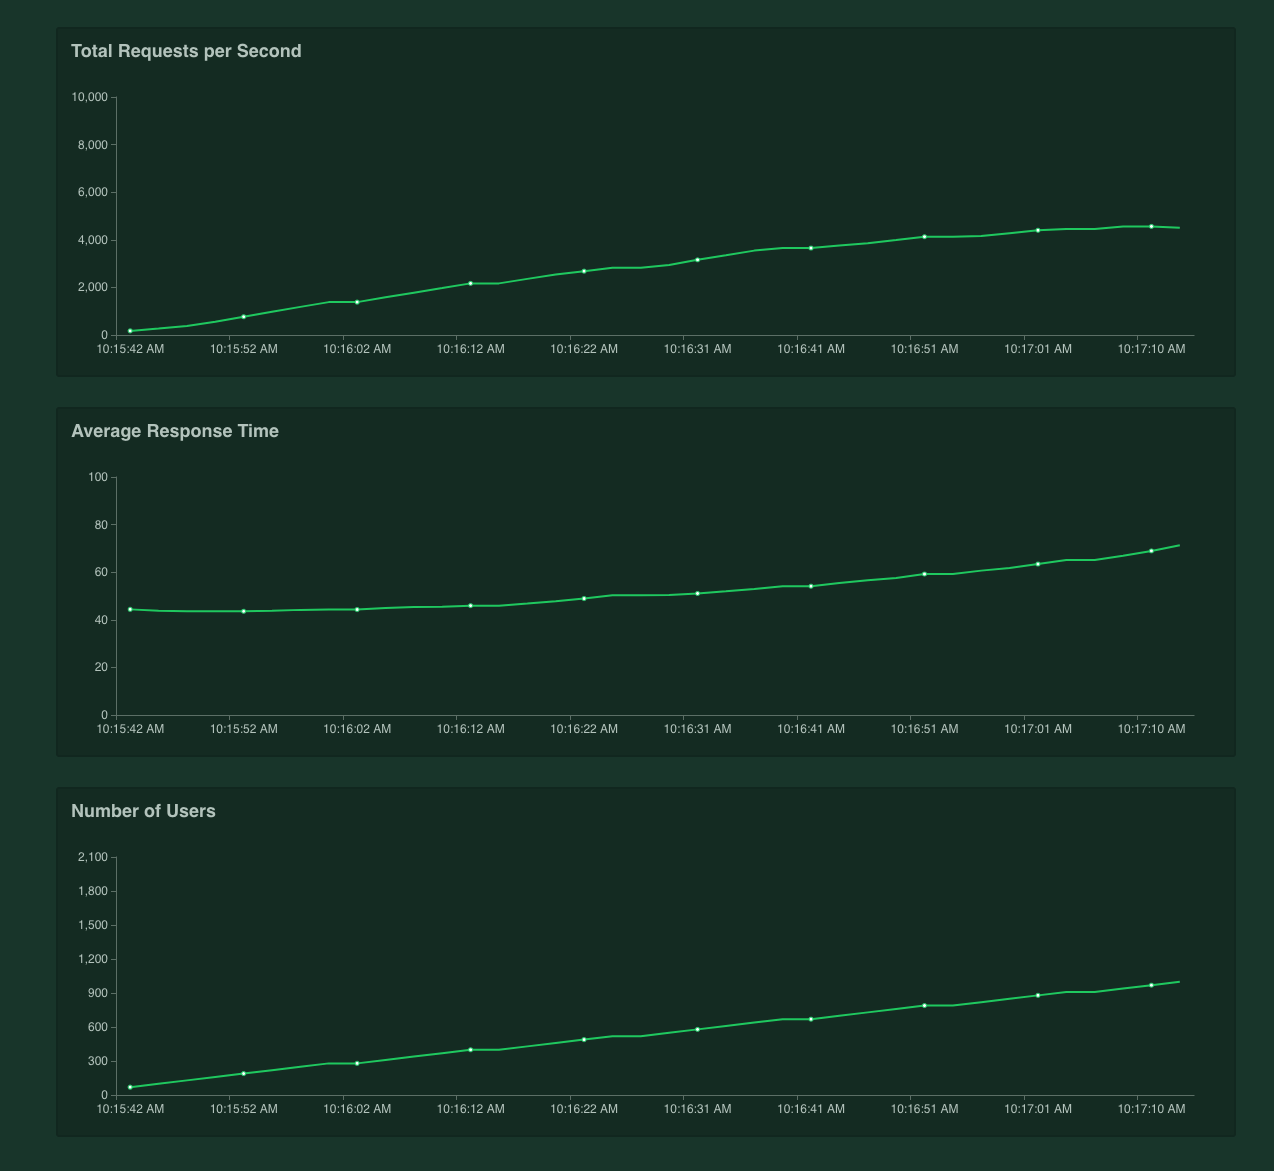The image size is (1274, 1171).
Task: Click the 300 y-axis label on users chart
Action: point(98,1059)
